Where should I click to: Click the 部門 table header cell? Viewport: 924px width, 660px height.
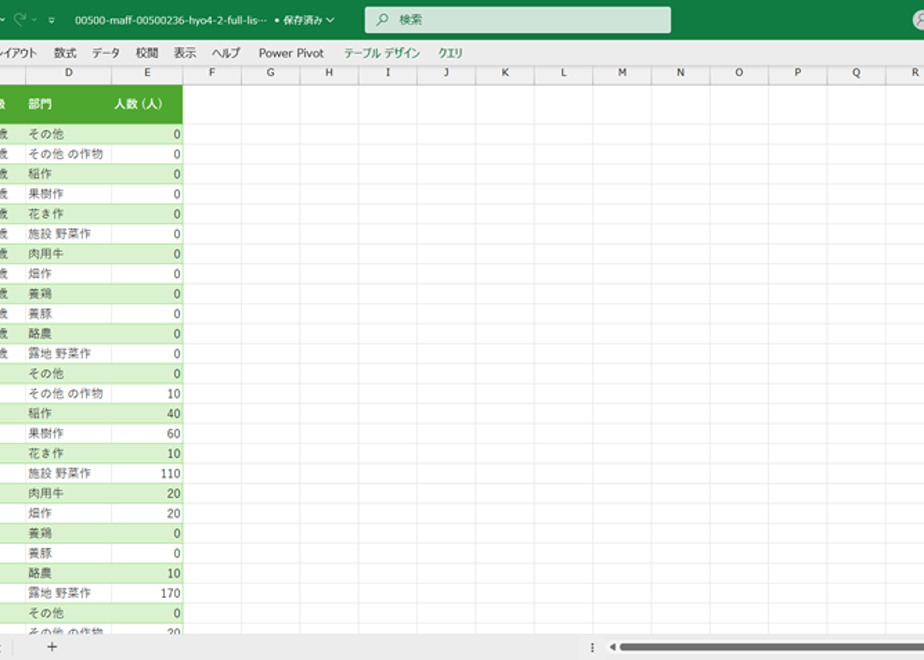69,104
